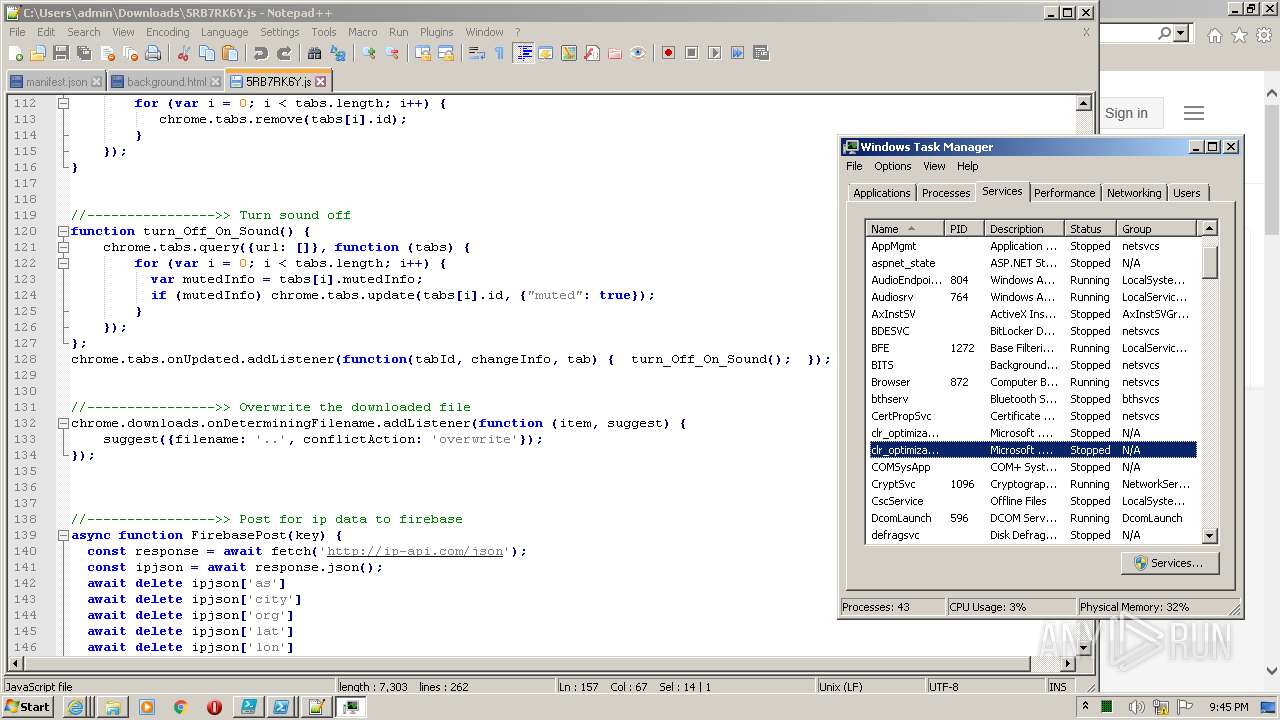Zoom in using toolbar icon
1280x720 pixels.
(369, 53)
